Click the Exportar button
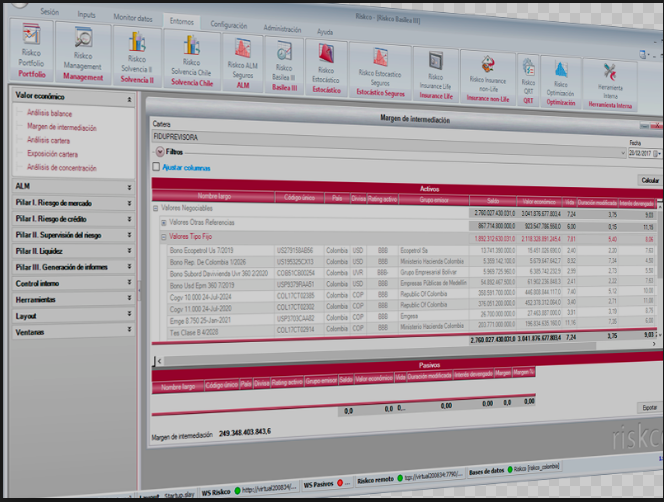Screen dimensions: 664x502 tap(650, 408)
